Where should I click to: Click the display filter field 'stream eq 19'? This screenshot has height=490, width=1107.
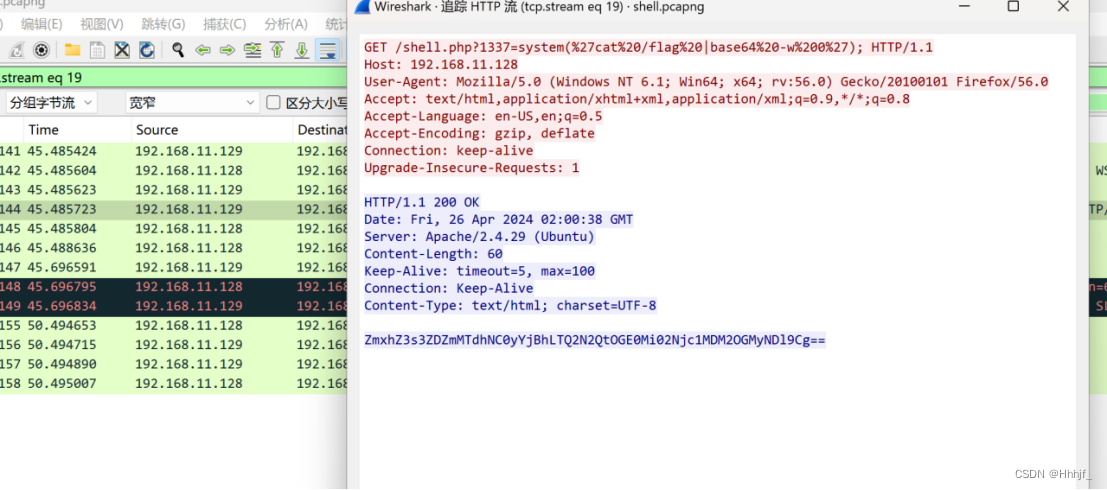click(173, 77)
